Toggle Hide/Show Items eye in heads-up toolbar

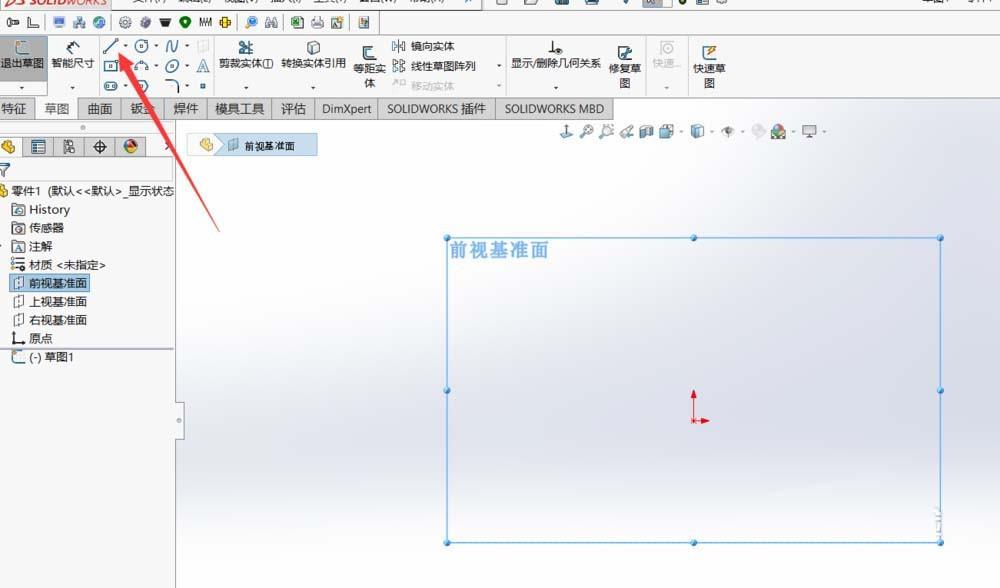tap(727, 131)
